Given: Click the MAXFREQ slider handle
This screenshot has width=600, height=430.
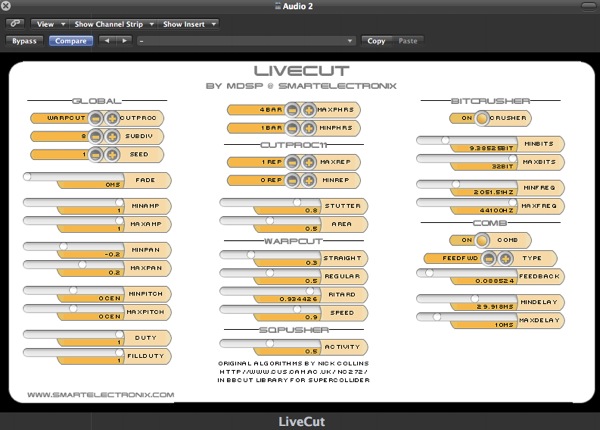Looking at the screenshot, I should (512, 202).
